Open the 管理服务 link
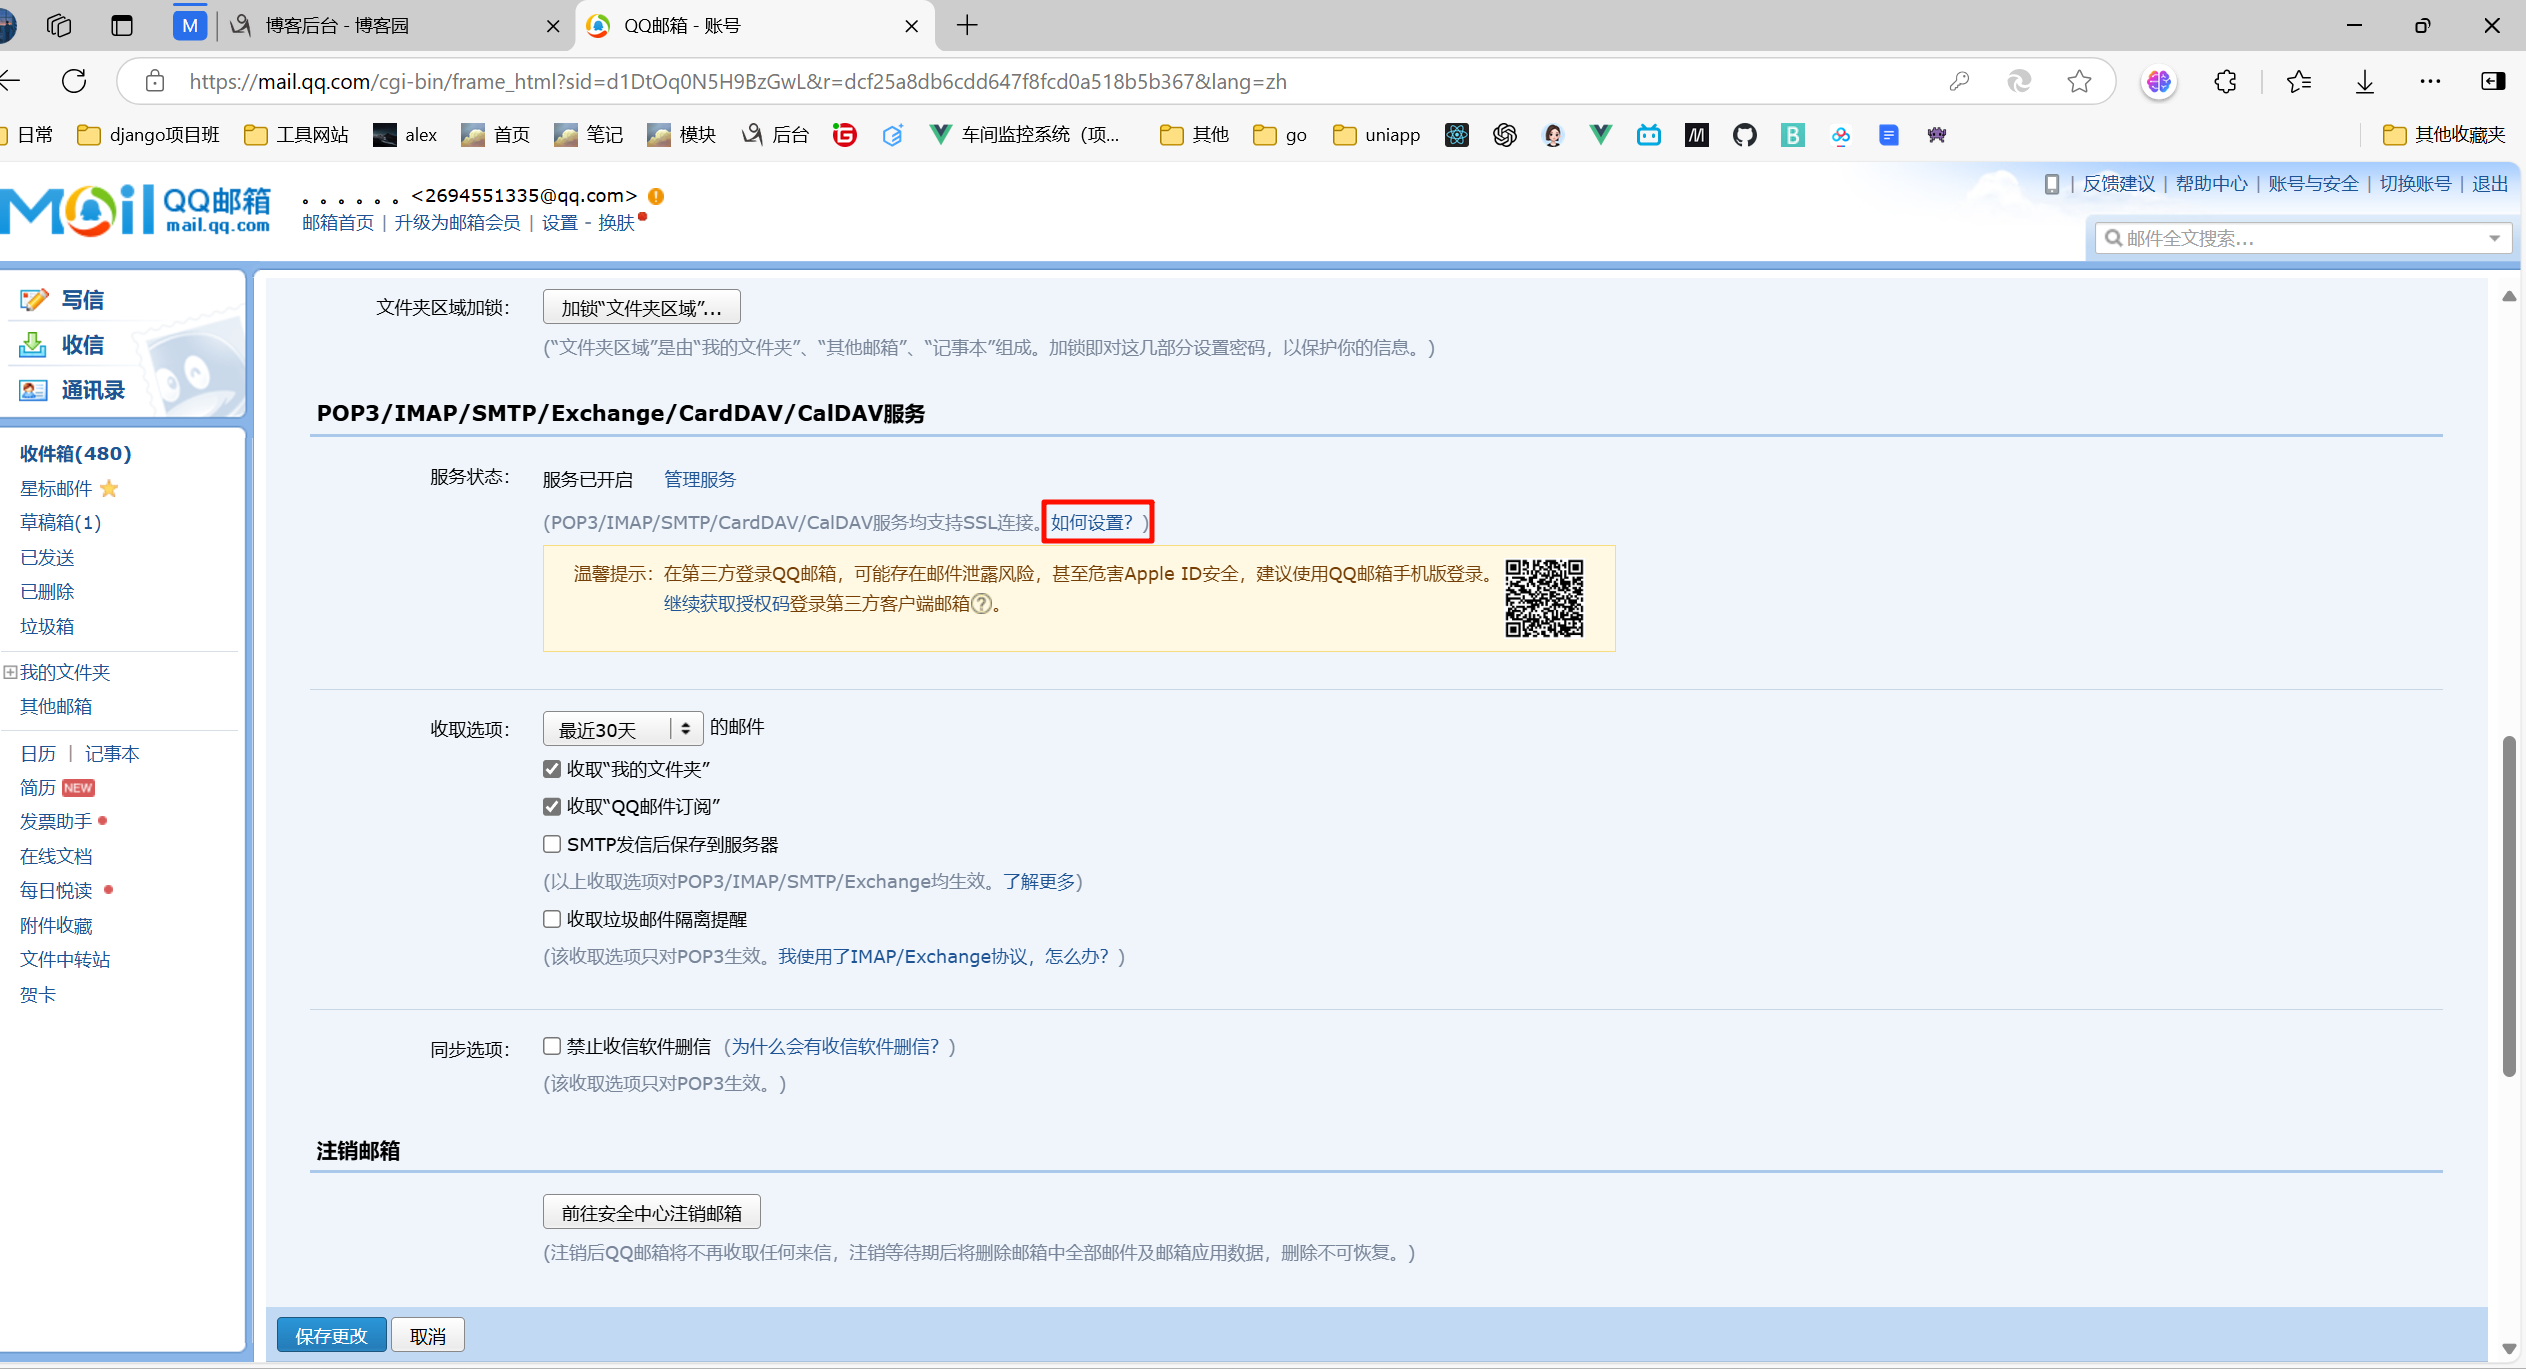The width and height of the screenshot is (2526, 1369). pos(698,479)
